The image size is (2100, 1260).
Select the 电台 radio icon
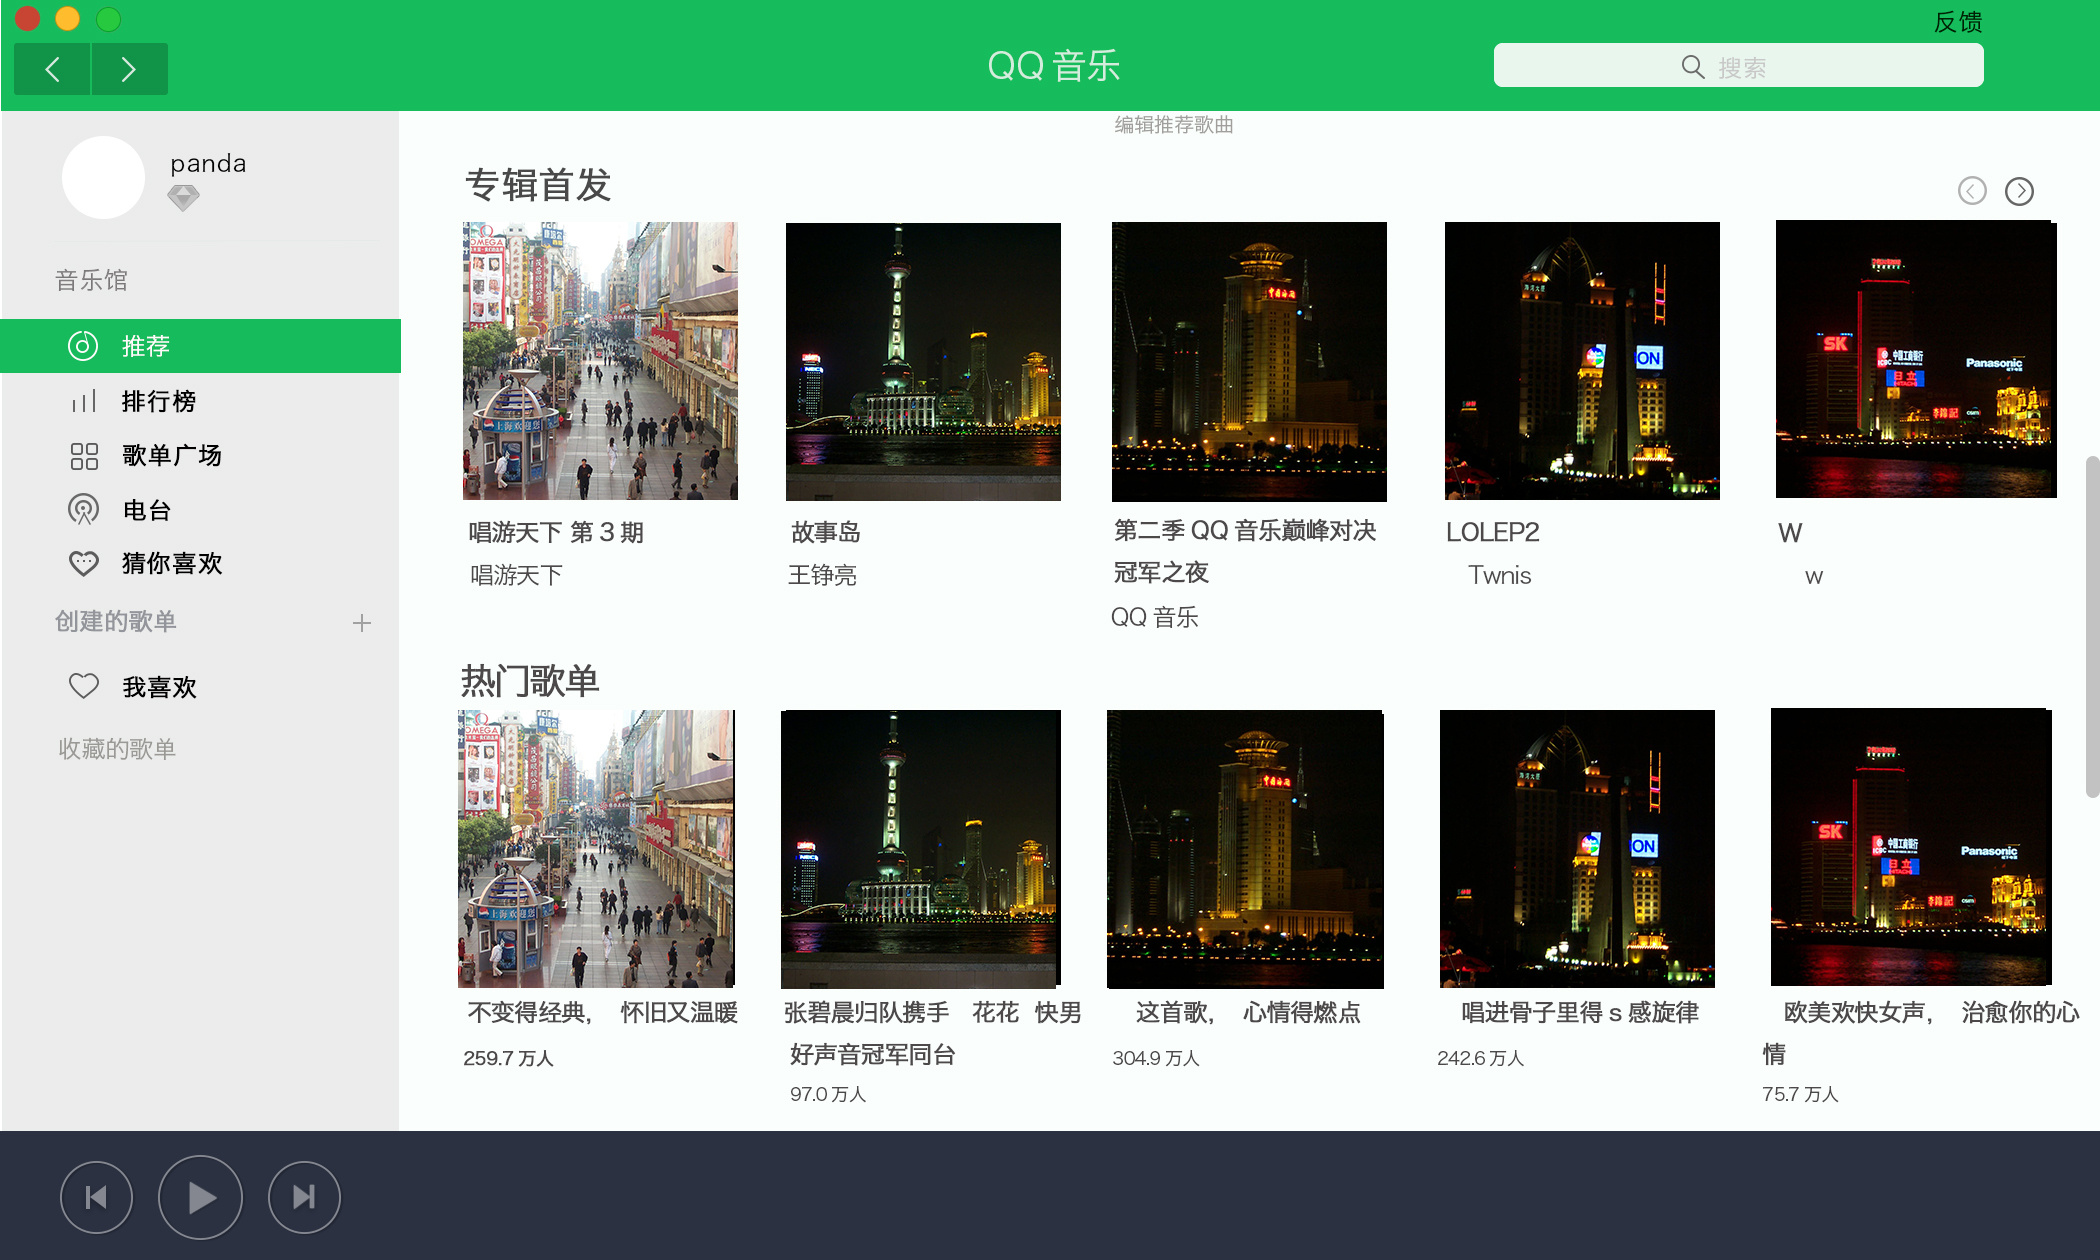click(83, 509)
